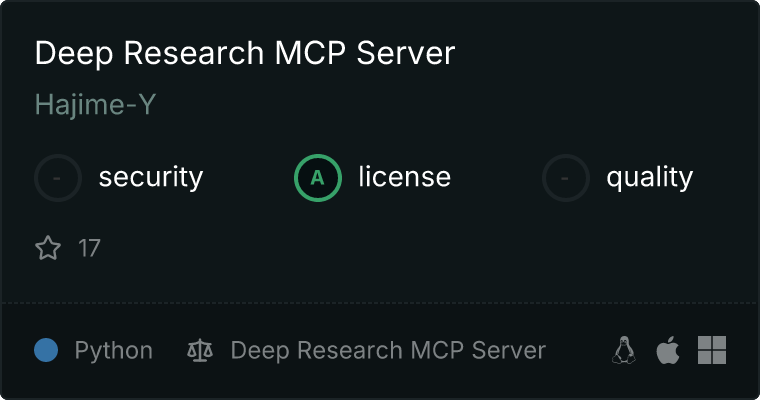This screenshot has width=760, height=400.
Task: Click the footer Deep Research MCP Server license text
Action: [x=388, y=351]
